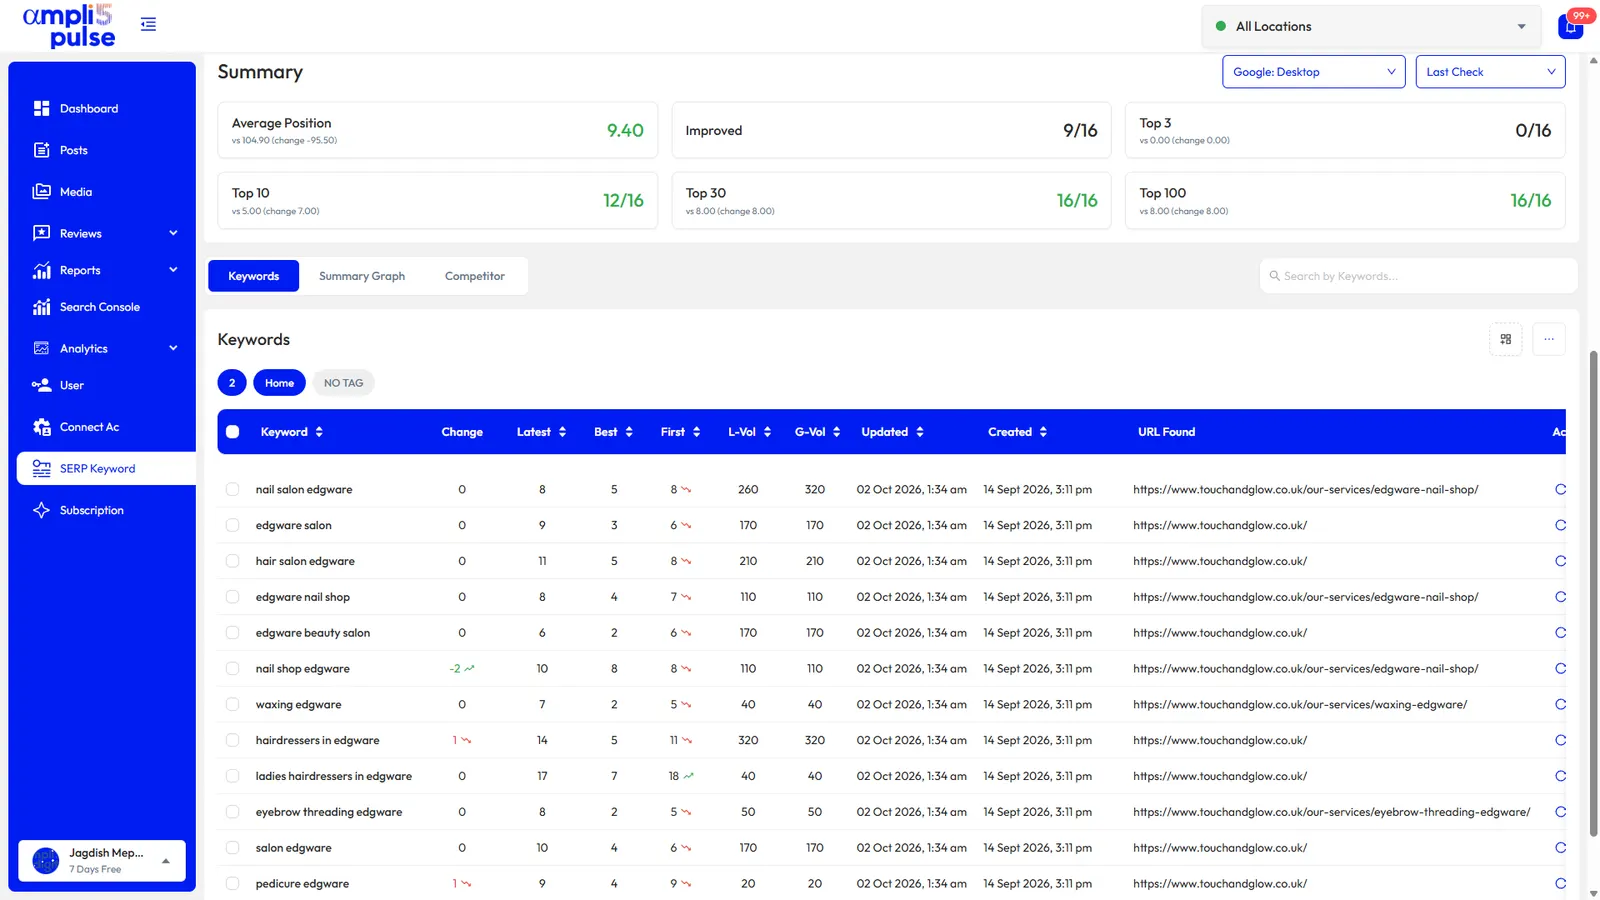This screenshot has height=900, width=1600.
Task: Expand the Jagdish Mep... account menu
Action: pyautogui.click(x=102, y=861)
